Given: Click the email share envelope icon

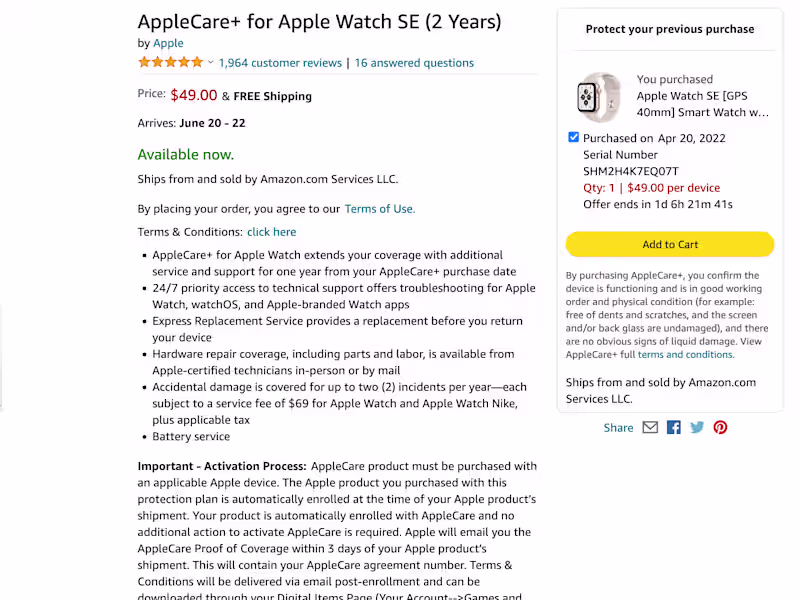Looking at the screenshot, I should pos(650,427).
